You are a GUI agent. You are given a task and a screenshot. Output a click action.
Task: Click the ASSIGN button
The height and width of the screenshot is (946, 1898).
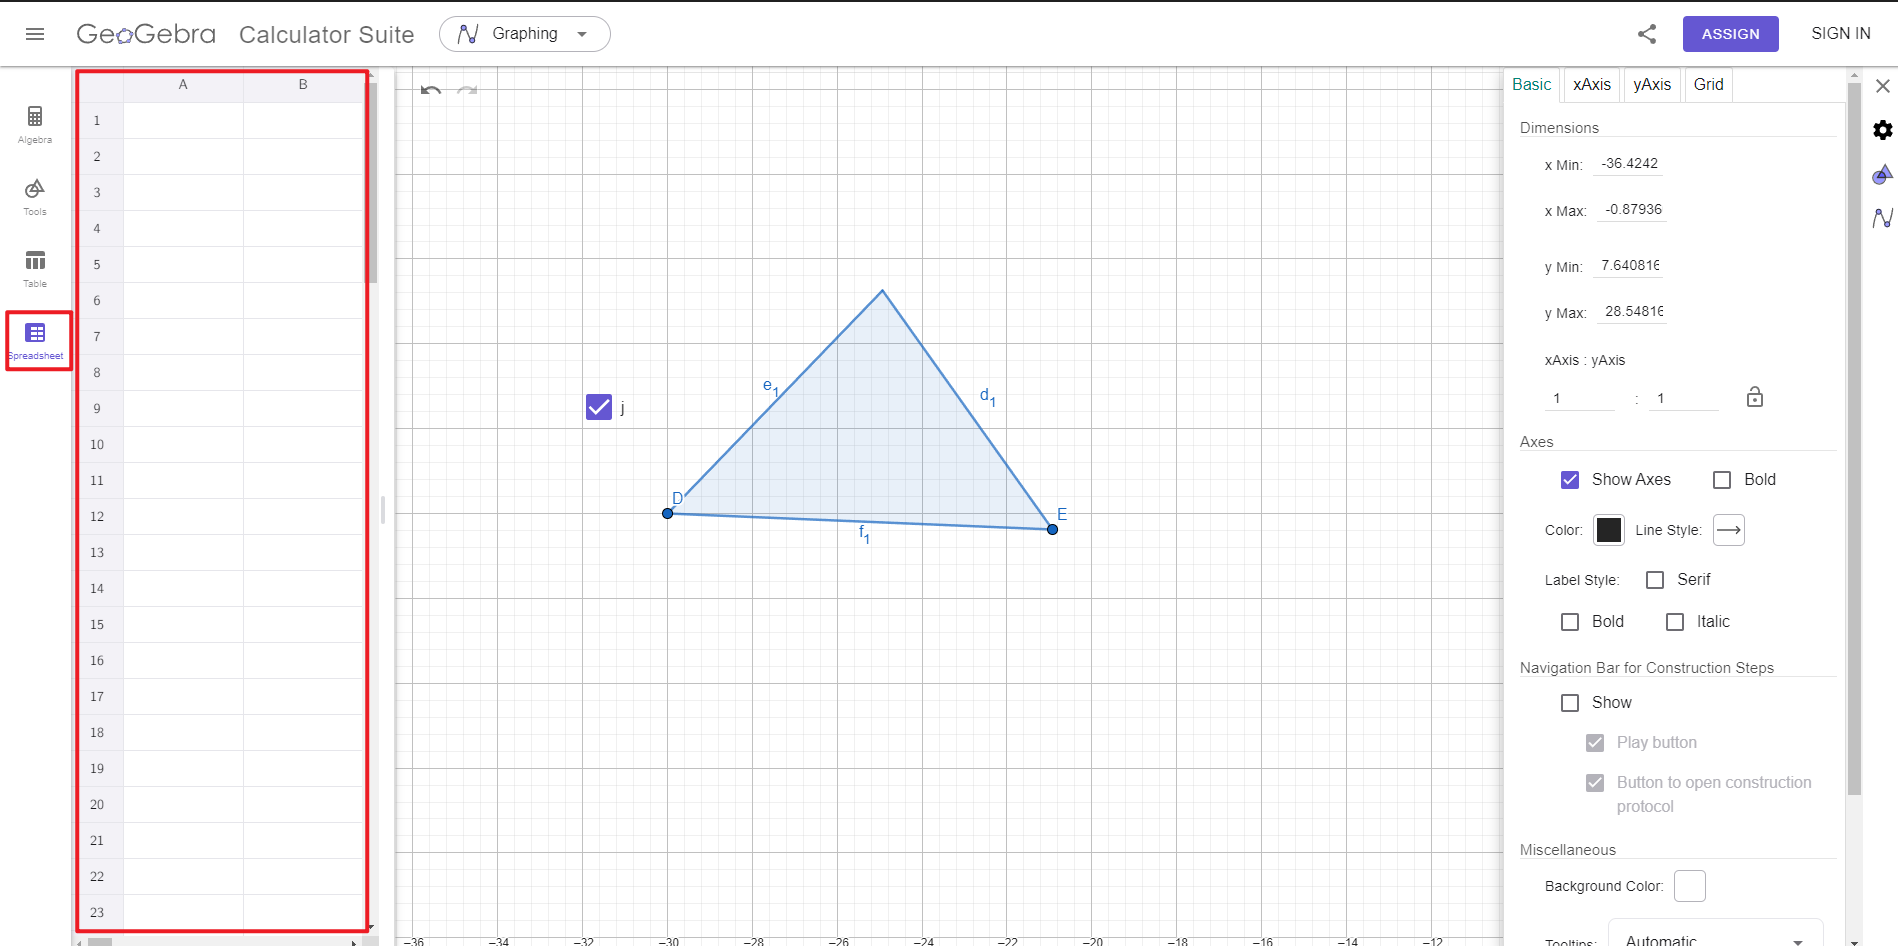[x=1730, y=34]
